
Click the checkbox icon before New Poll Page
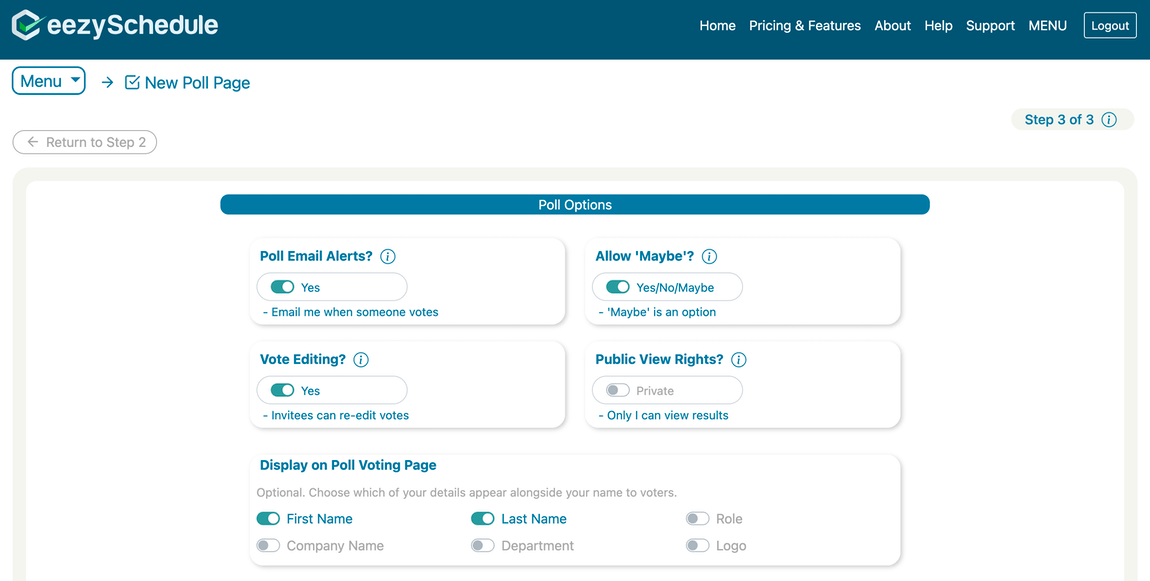(132, 82)
